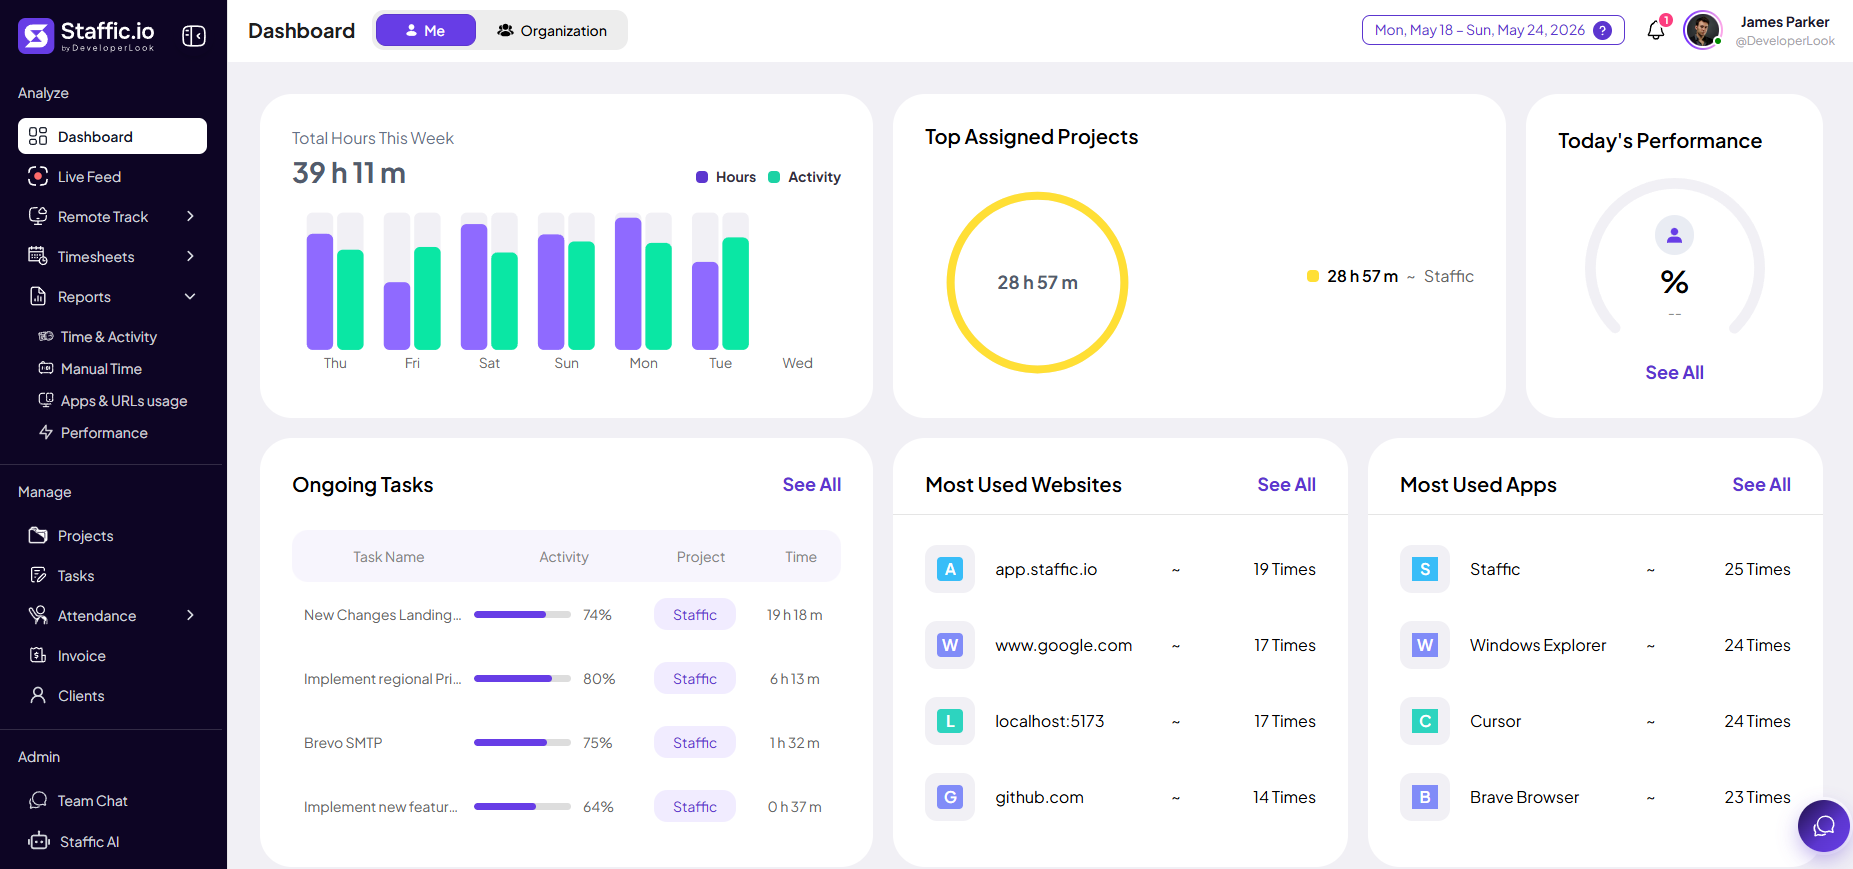This screenshot has height=869, width=1853.
Task: Open James Parker profile avatar
Action: (x=1702, y=30)
